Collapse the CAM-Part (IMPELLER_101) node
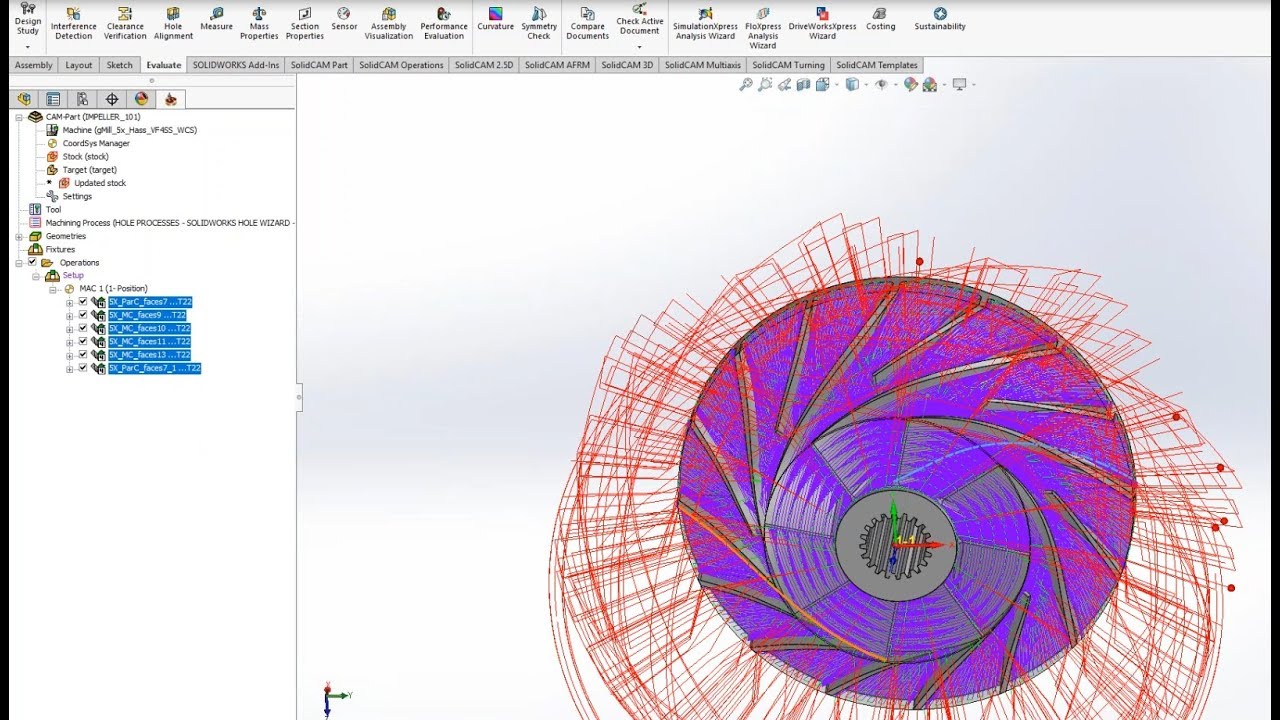This screenshot has height=720, width=1280. (x=19, y=117)
